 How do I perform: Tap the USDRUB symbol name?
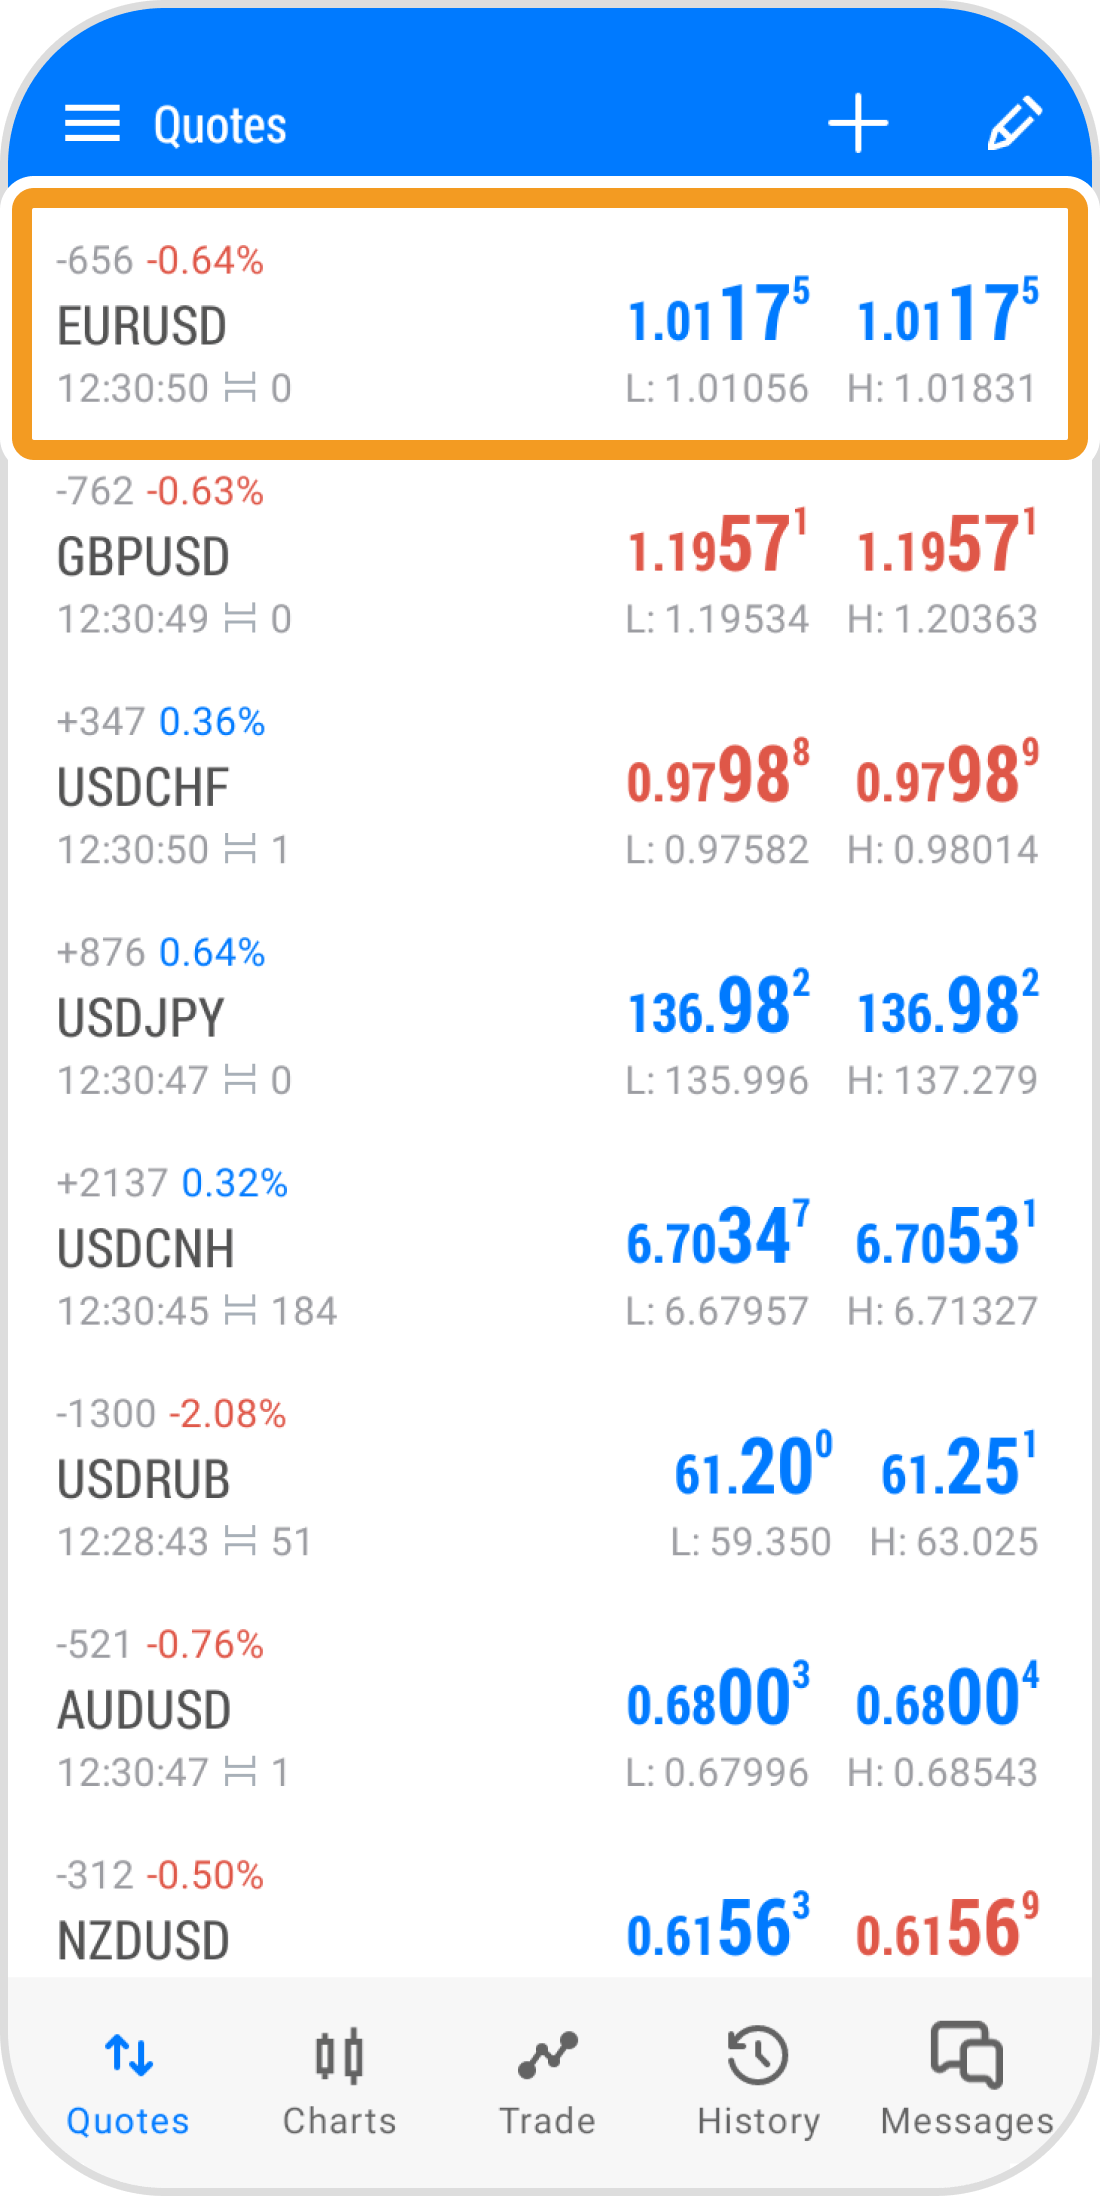144,1479
